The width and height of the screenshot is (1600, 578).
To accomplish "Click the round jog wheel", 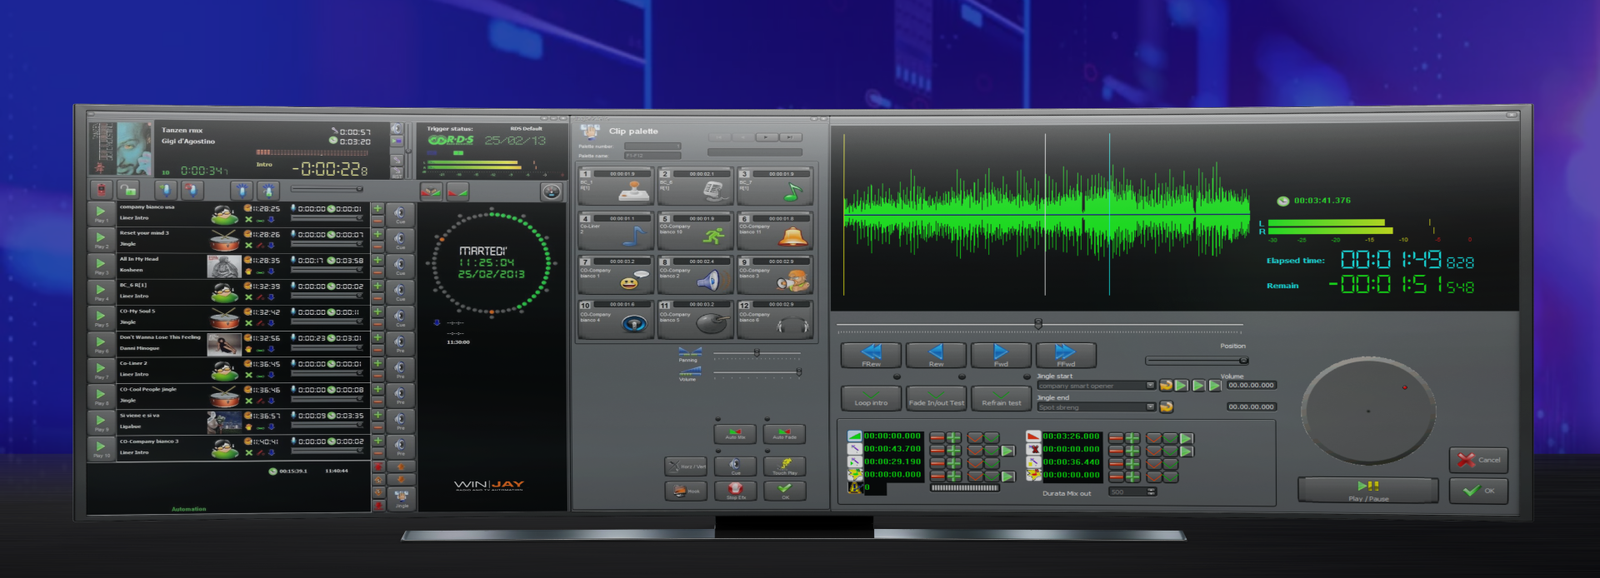I will (1367, 409).
